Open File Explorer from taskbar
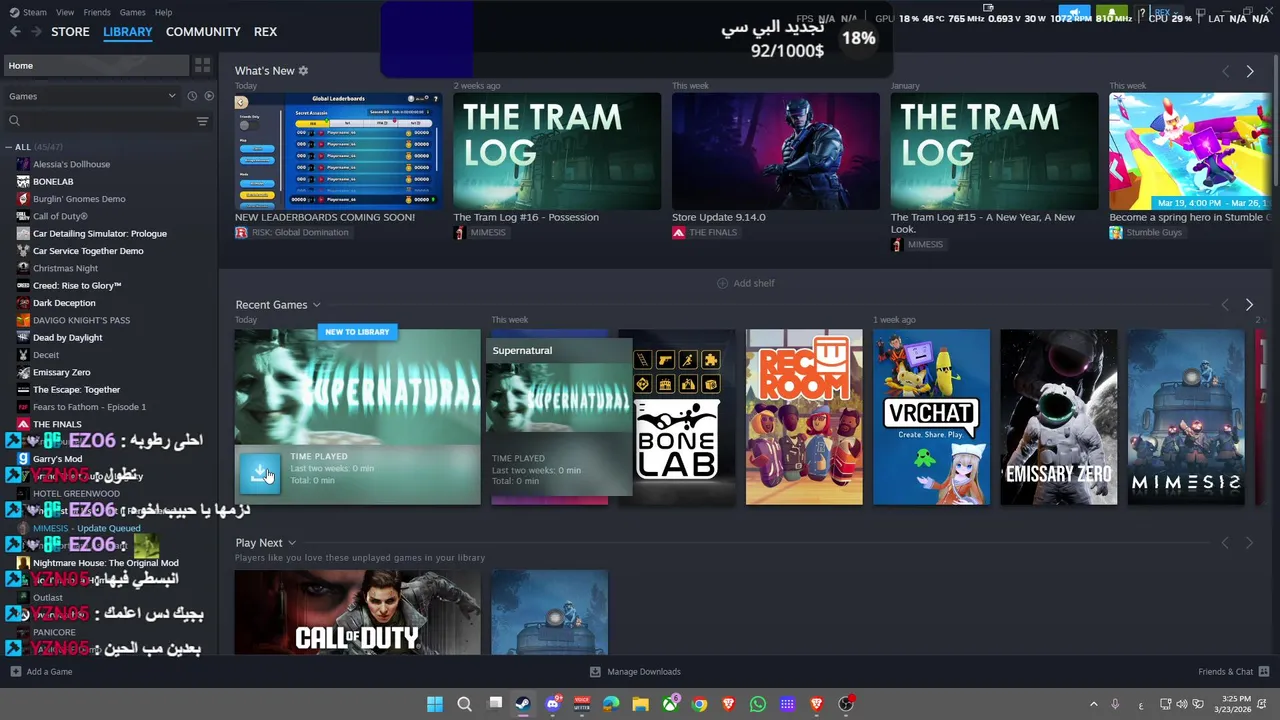The width and height of the screenshot is (1280, 720). (640, 704)
